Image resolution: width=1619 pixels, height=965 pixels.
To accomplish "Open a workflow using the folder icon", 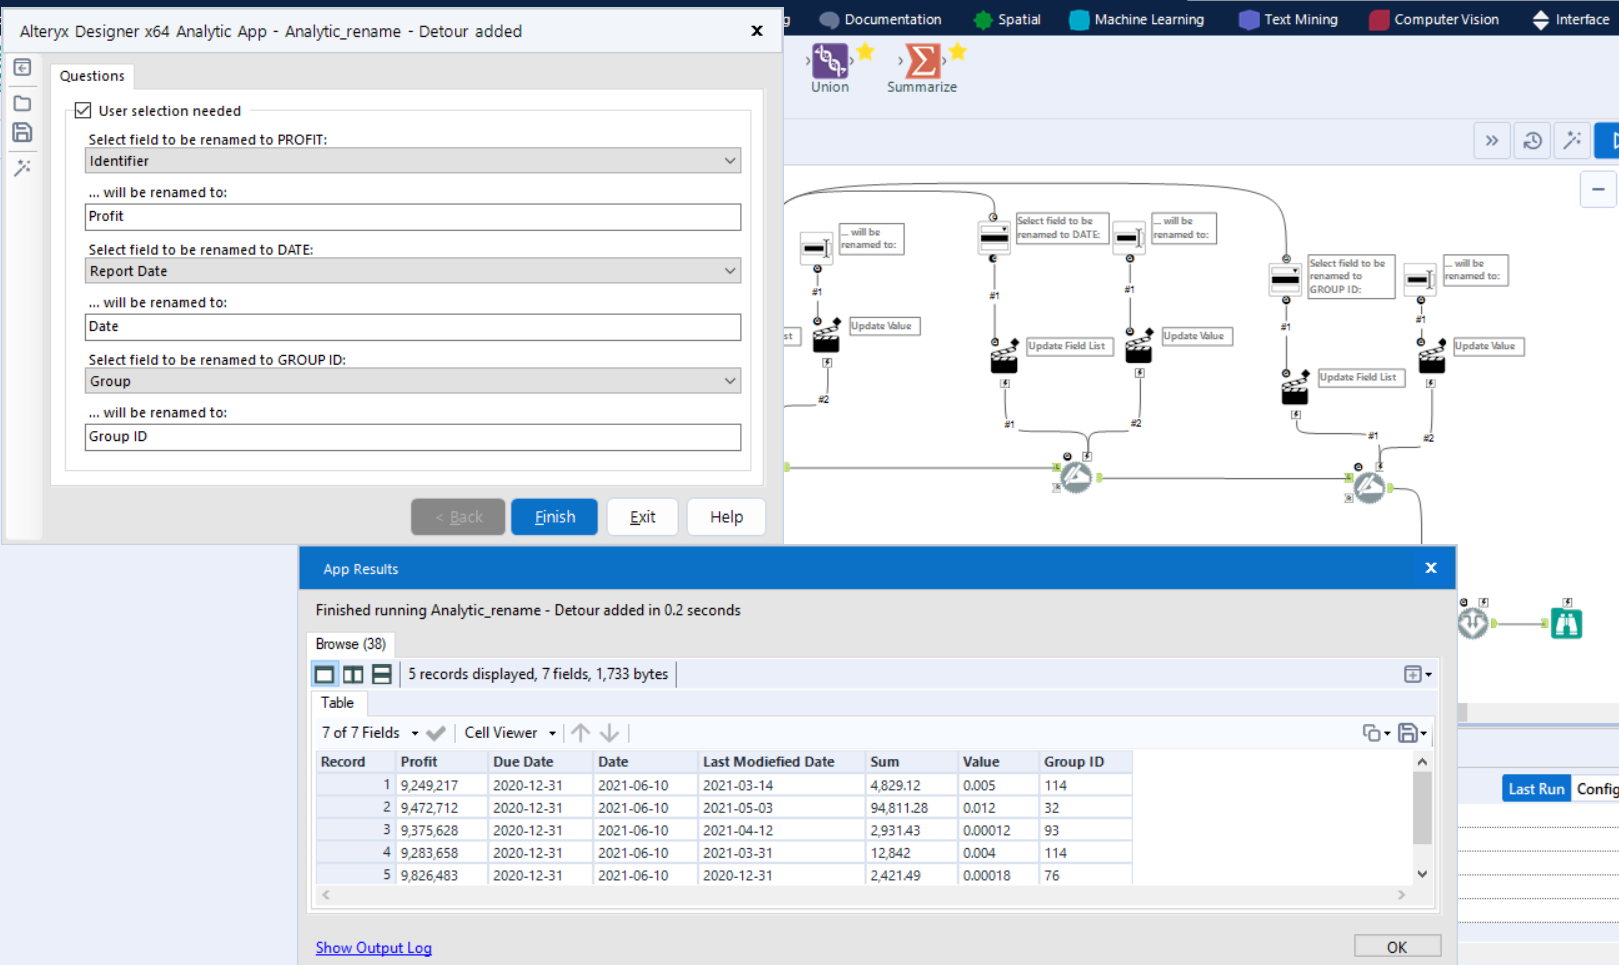I will tap(22, 102).
